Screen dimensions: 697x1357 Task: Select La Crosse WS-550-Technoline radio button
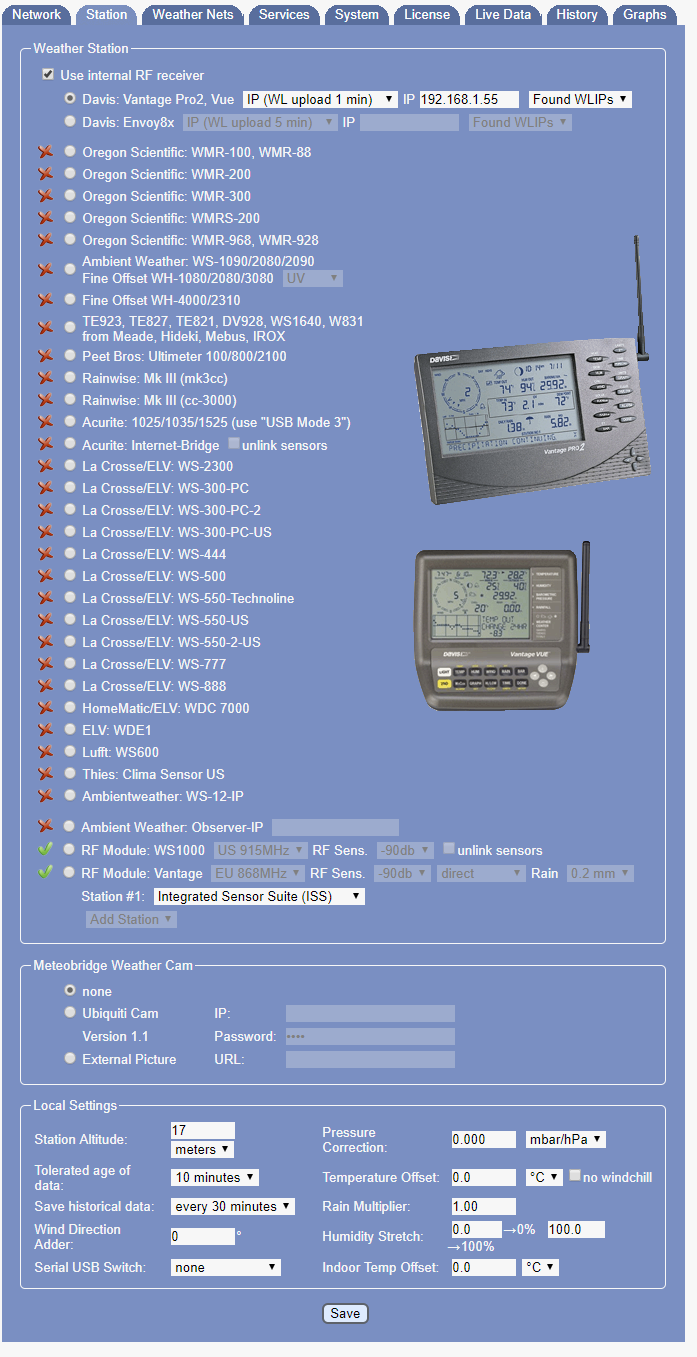(70, 598)
